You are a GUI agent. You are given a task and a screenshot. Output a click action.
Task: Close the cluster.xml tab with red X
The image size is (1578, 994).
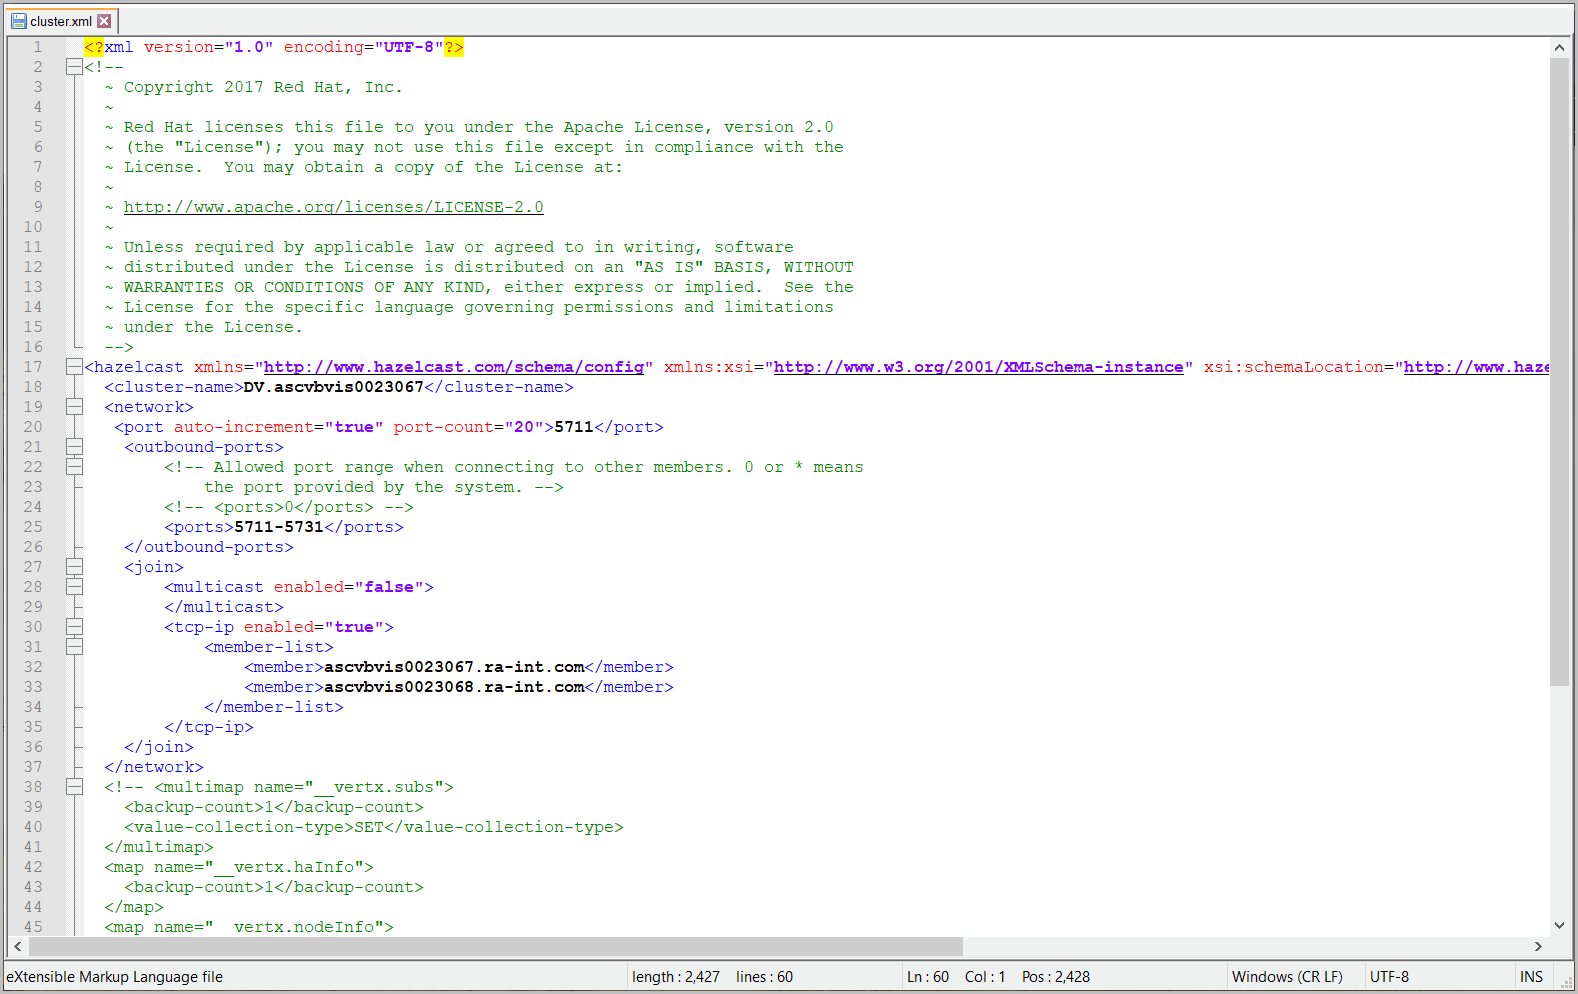pyautogui.click(x=104, y=21)
